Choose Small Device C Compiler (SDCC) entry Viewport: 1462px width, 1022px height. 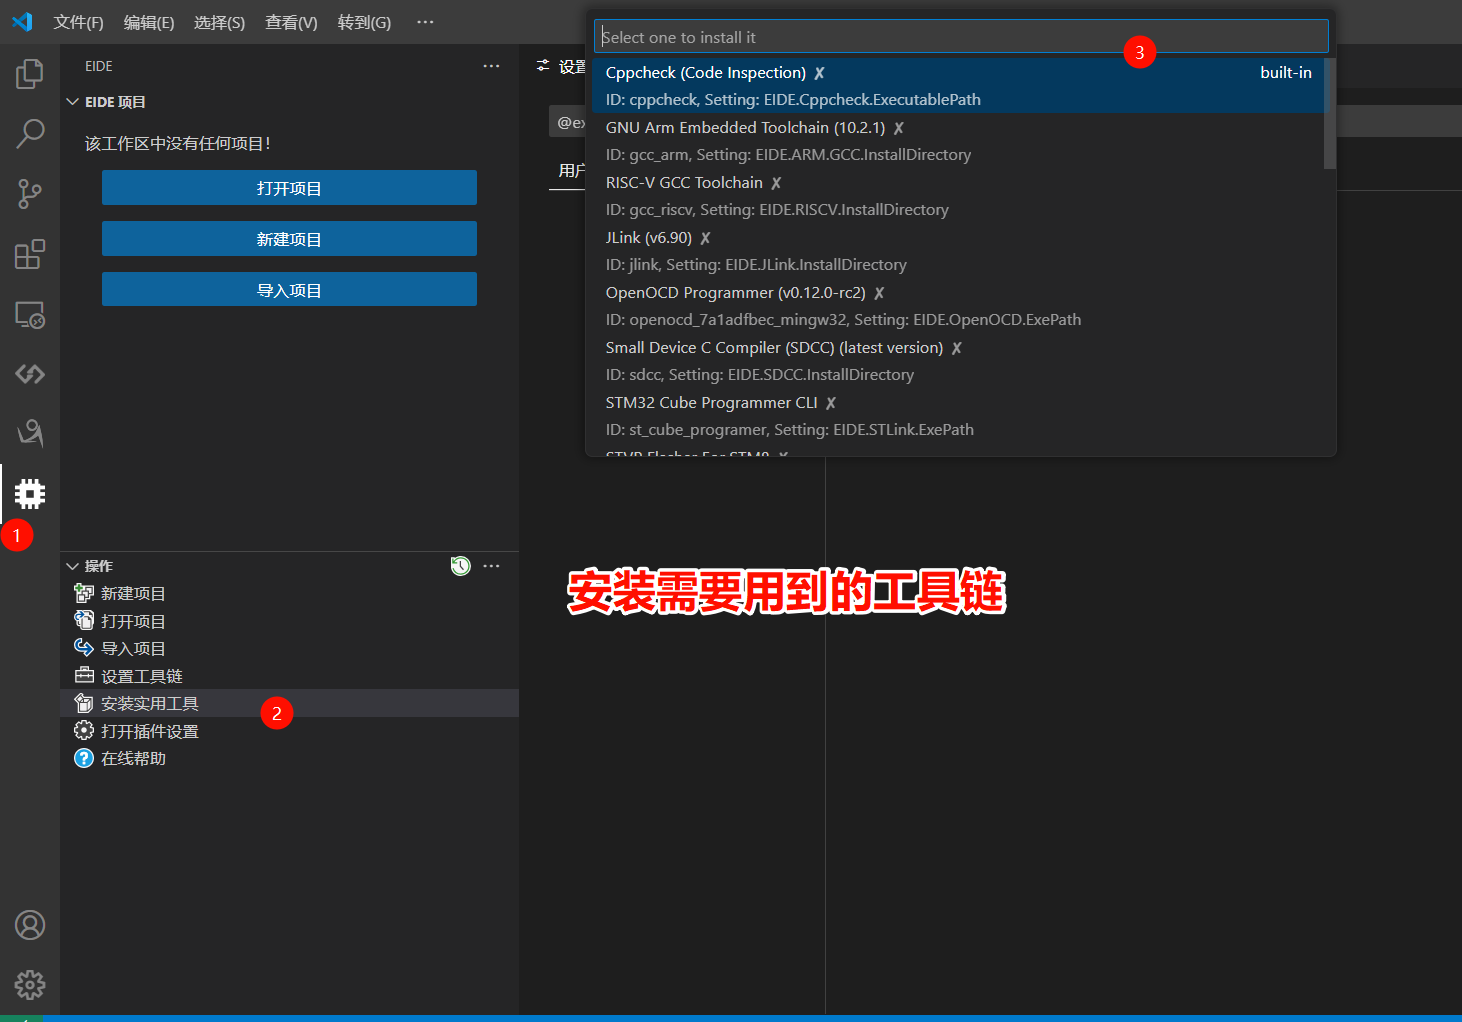coord(957,361)
